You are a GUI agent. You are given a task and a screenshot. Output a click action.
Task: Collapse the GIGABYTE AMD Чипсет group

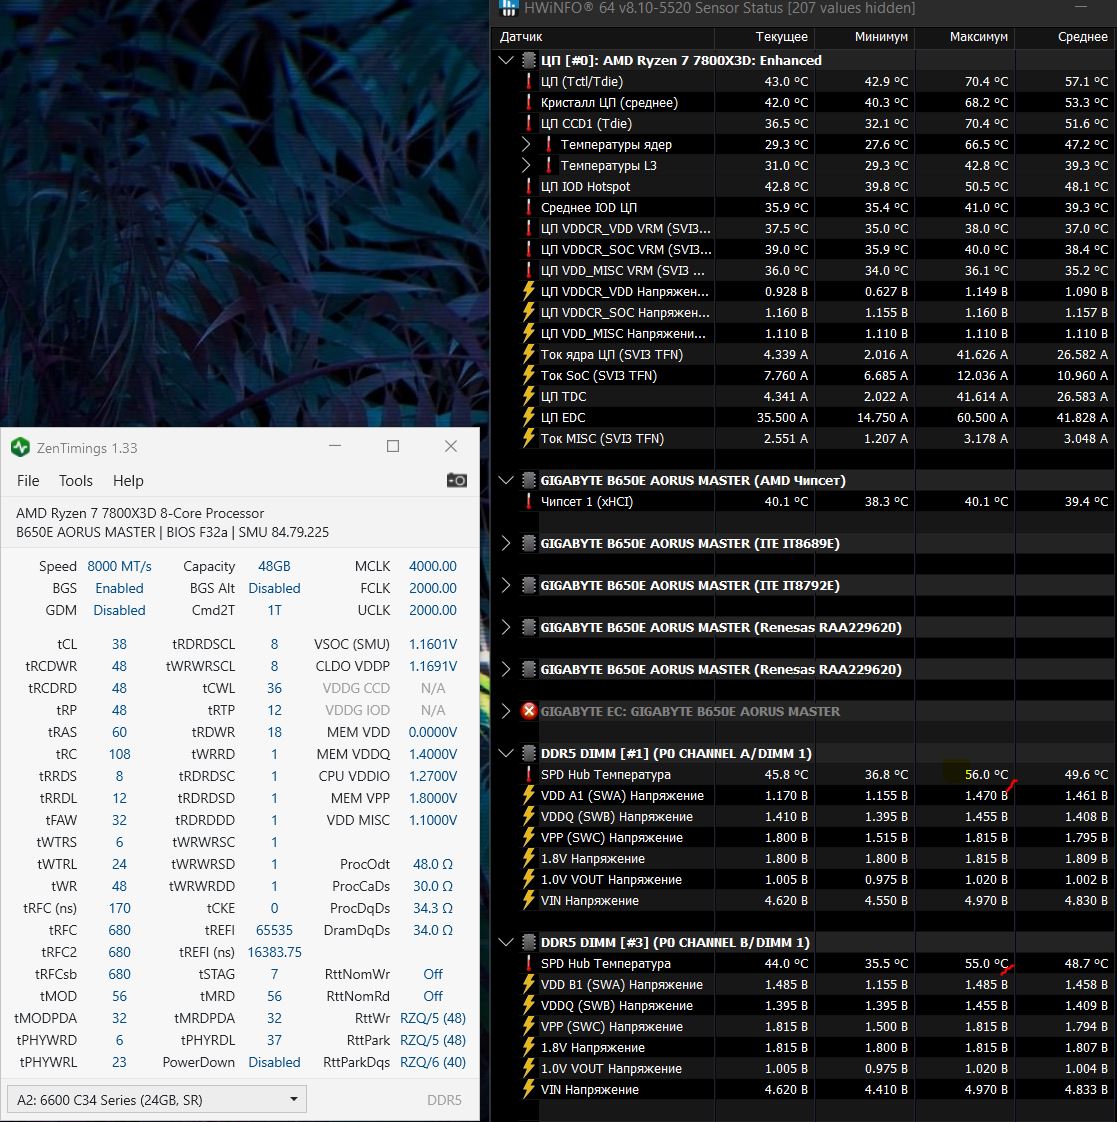pyautogui.click(x=506, y=480)
